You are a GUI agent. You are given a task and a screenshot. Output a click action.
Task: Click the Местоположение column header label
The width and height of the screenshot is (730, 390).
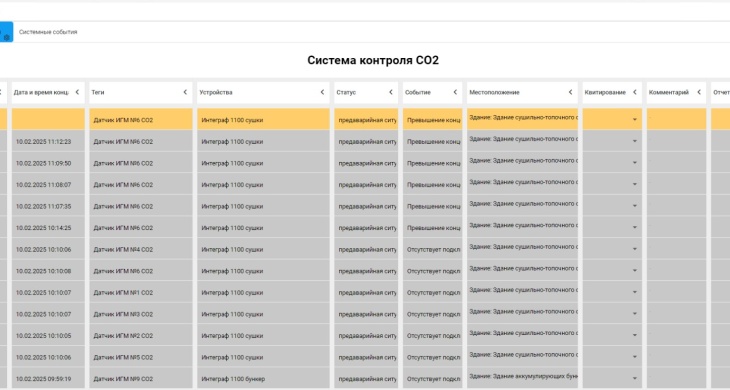click(x=494, y=93)
